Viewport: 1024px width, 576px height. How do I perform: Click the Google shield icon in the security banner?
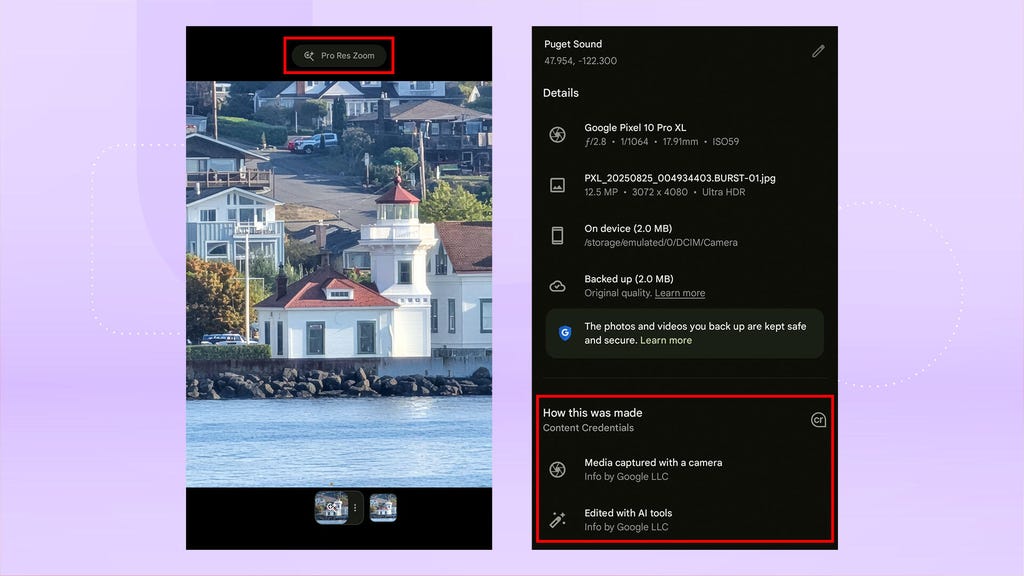(565, 333)
